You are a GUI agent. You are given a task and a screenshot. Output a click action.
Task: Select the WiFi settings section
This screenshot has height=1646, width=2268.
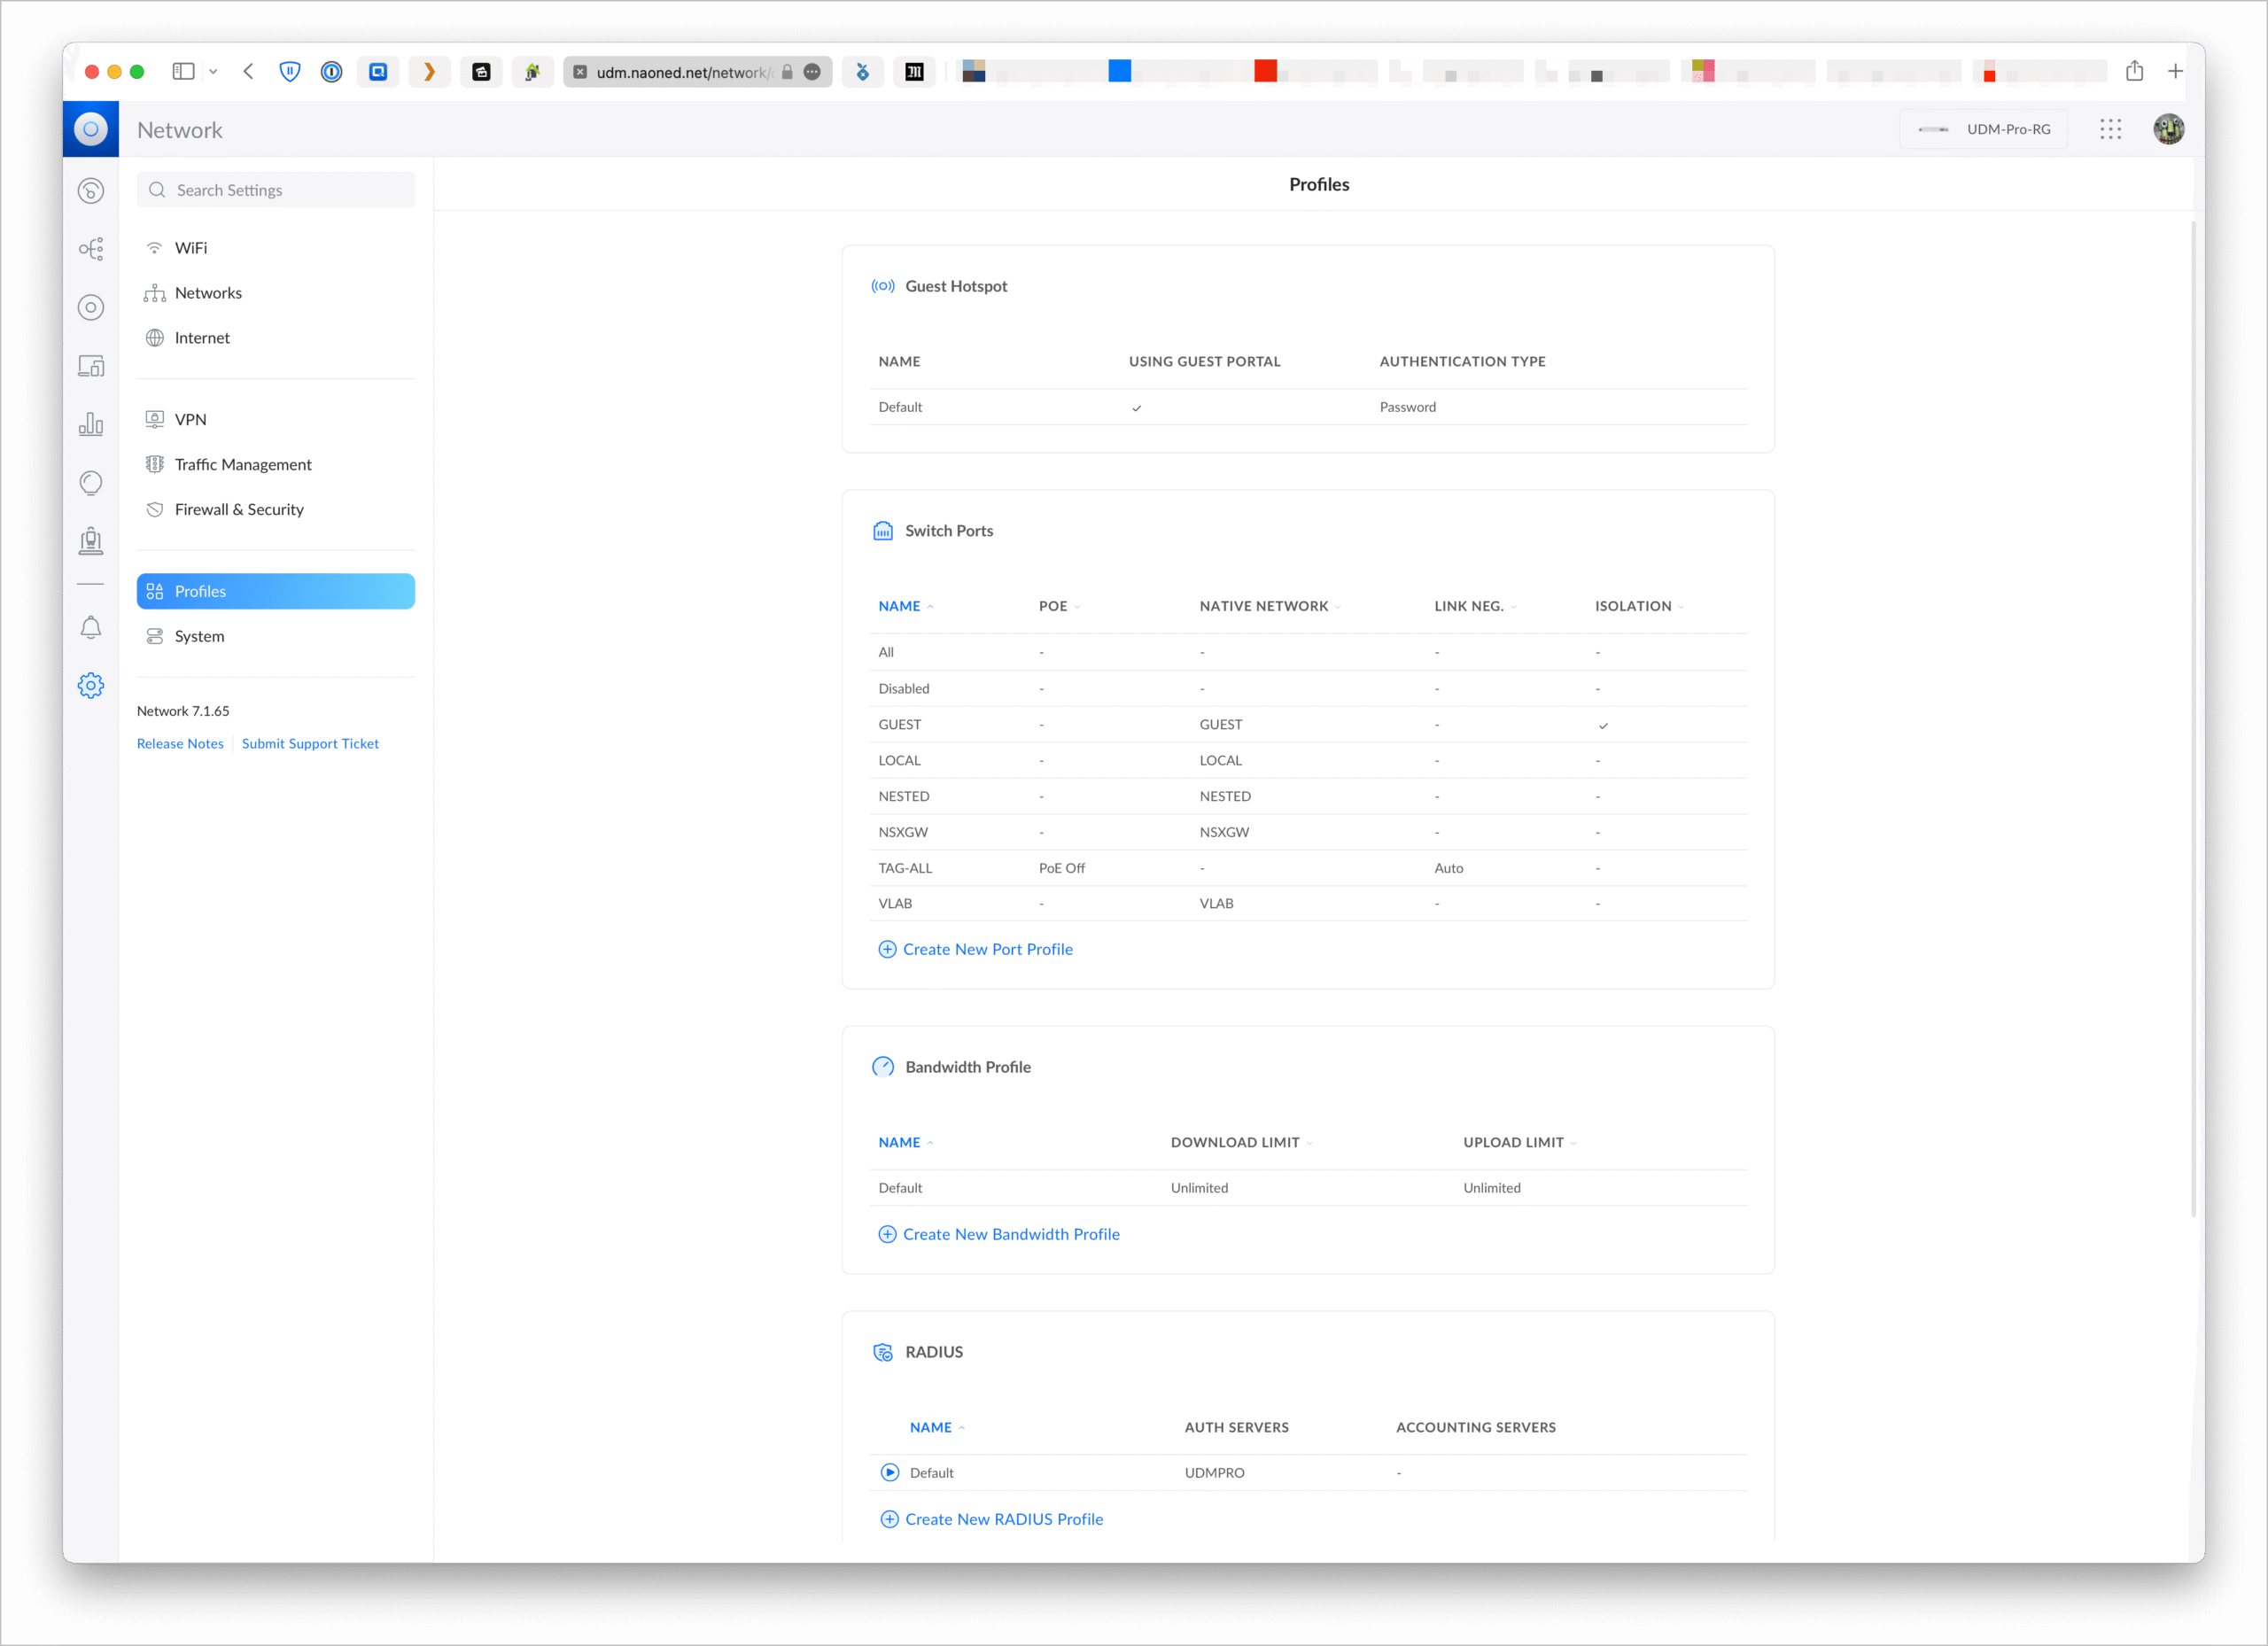191,248
